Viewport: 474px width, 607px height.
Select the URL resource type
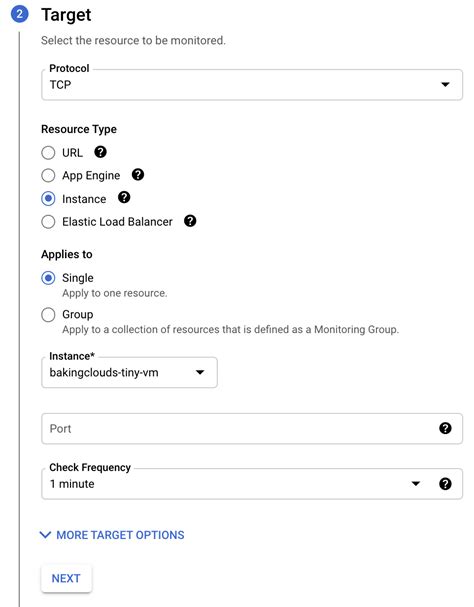pos(48,153)
